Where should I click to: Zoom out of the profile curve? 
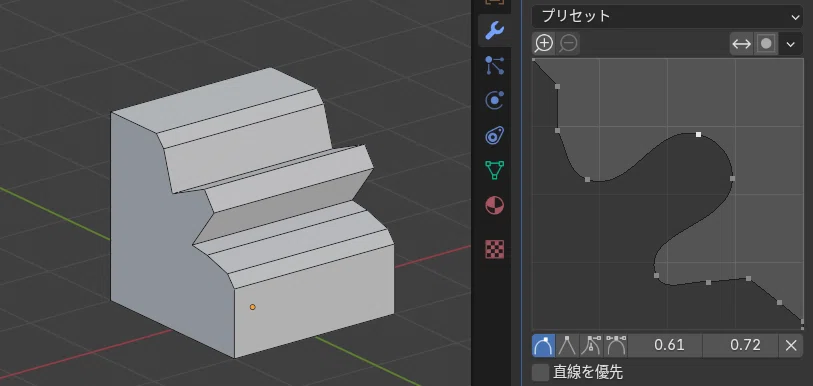pos(568,44)
